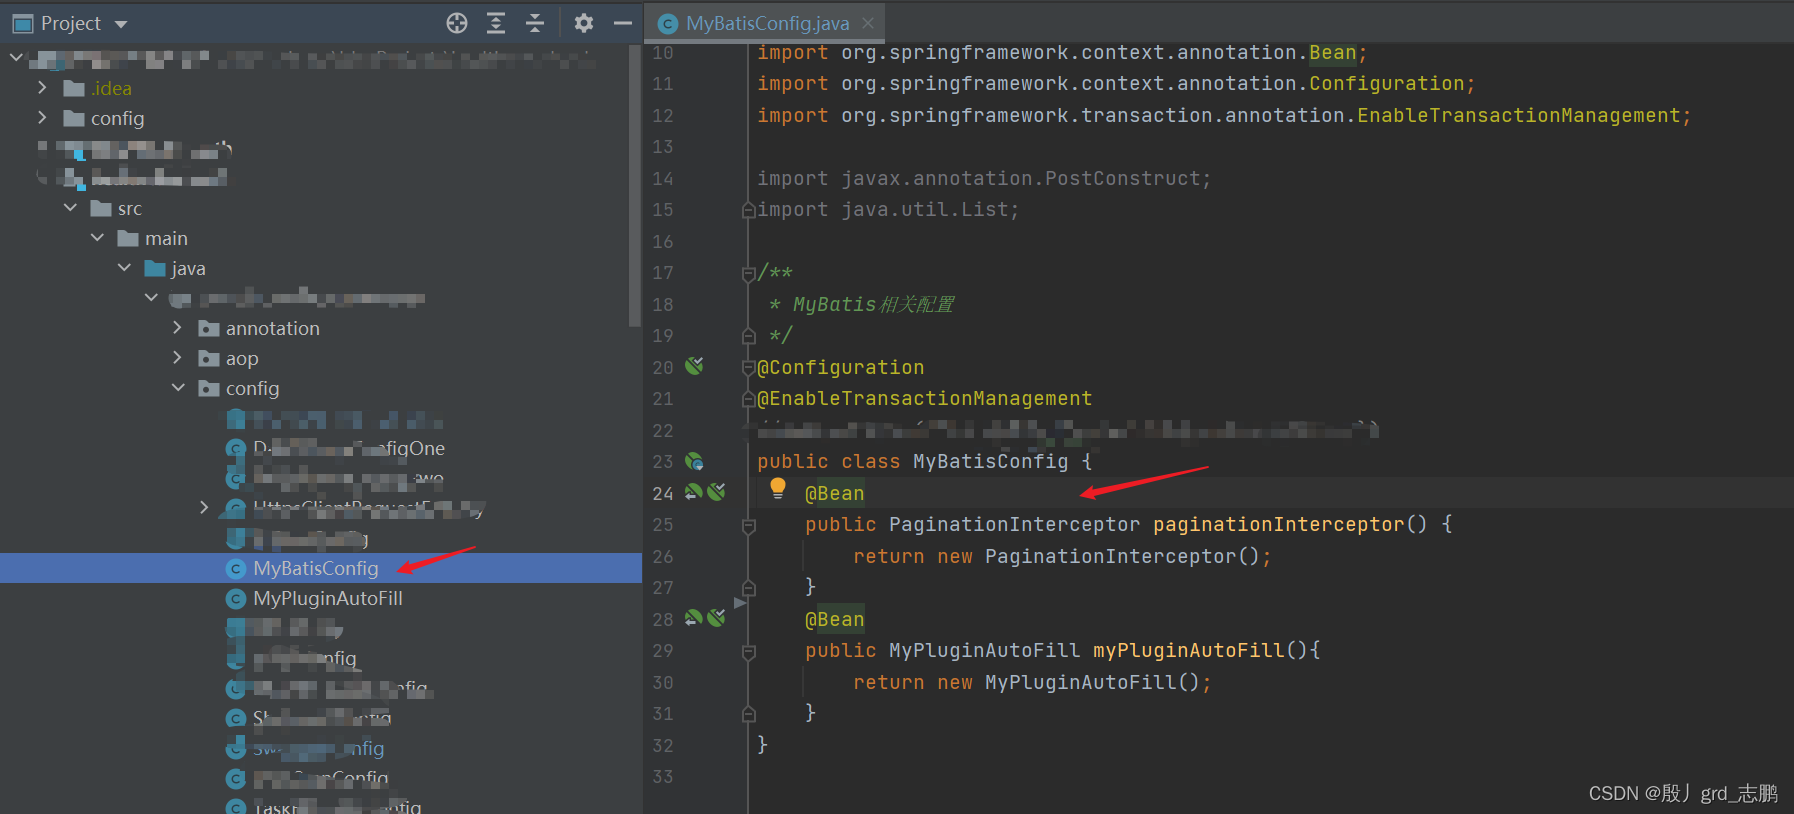Click the class icon beside MyBatisConfig in tree
Screen dimensions: 1794x814
click(236, 569)
